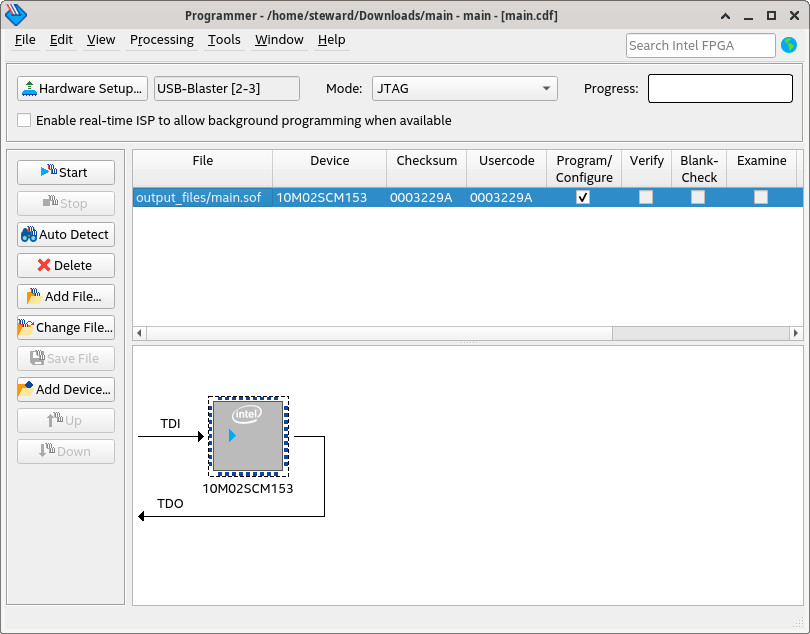Minimize the Programmer window
Screen dimensions: 810x634
749,17
